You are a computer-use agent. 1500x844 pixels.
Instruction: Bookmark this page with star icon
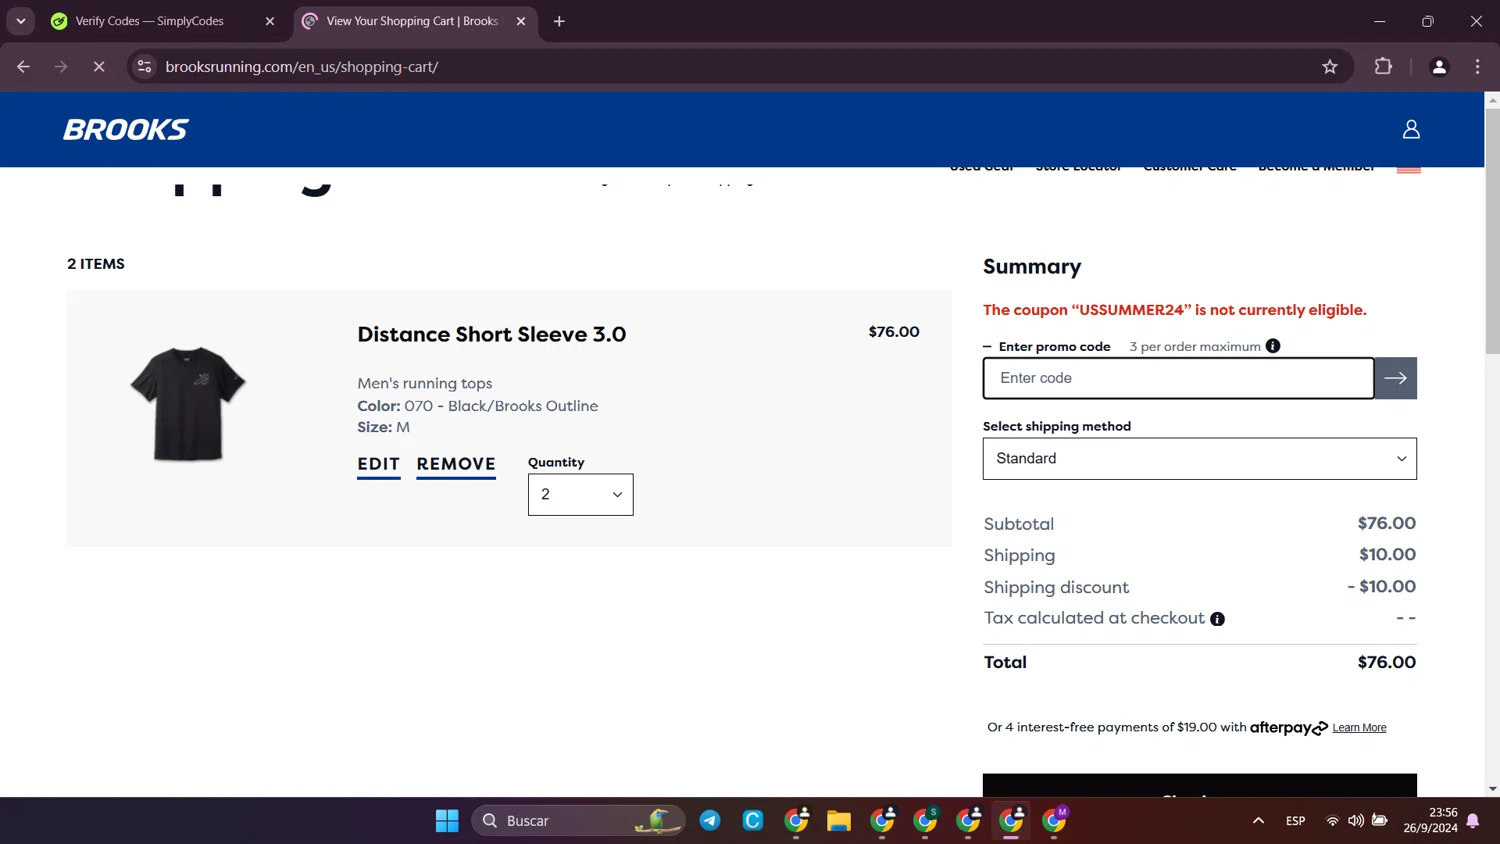coord(1330,67)
